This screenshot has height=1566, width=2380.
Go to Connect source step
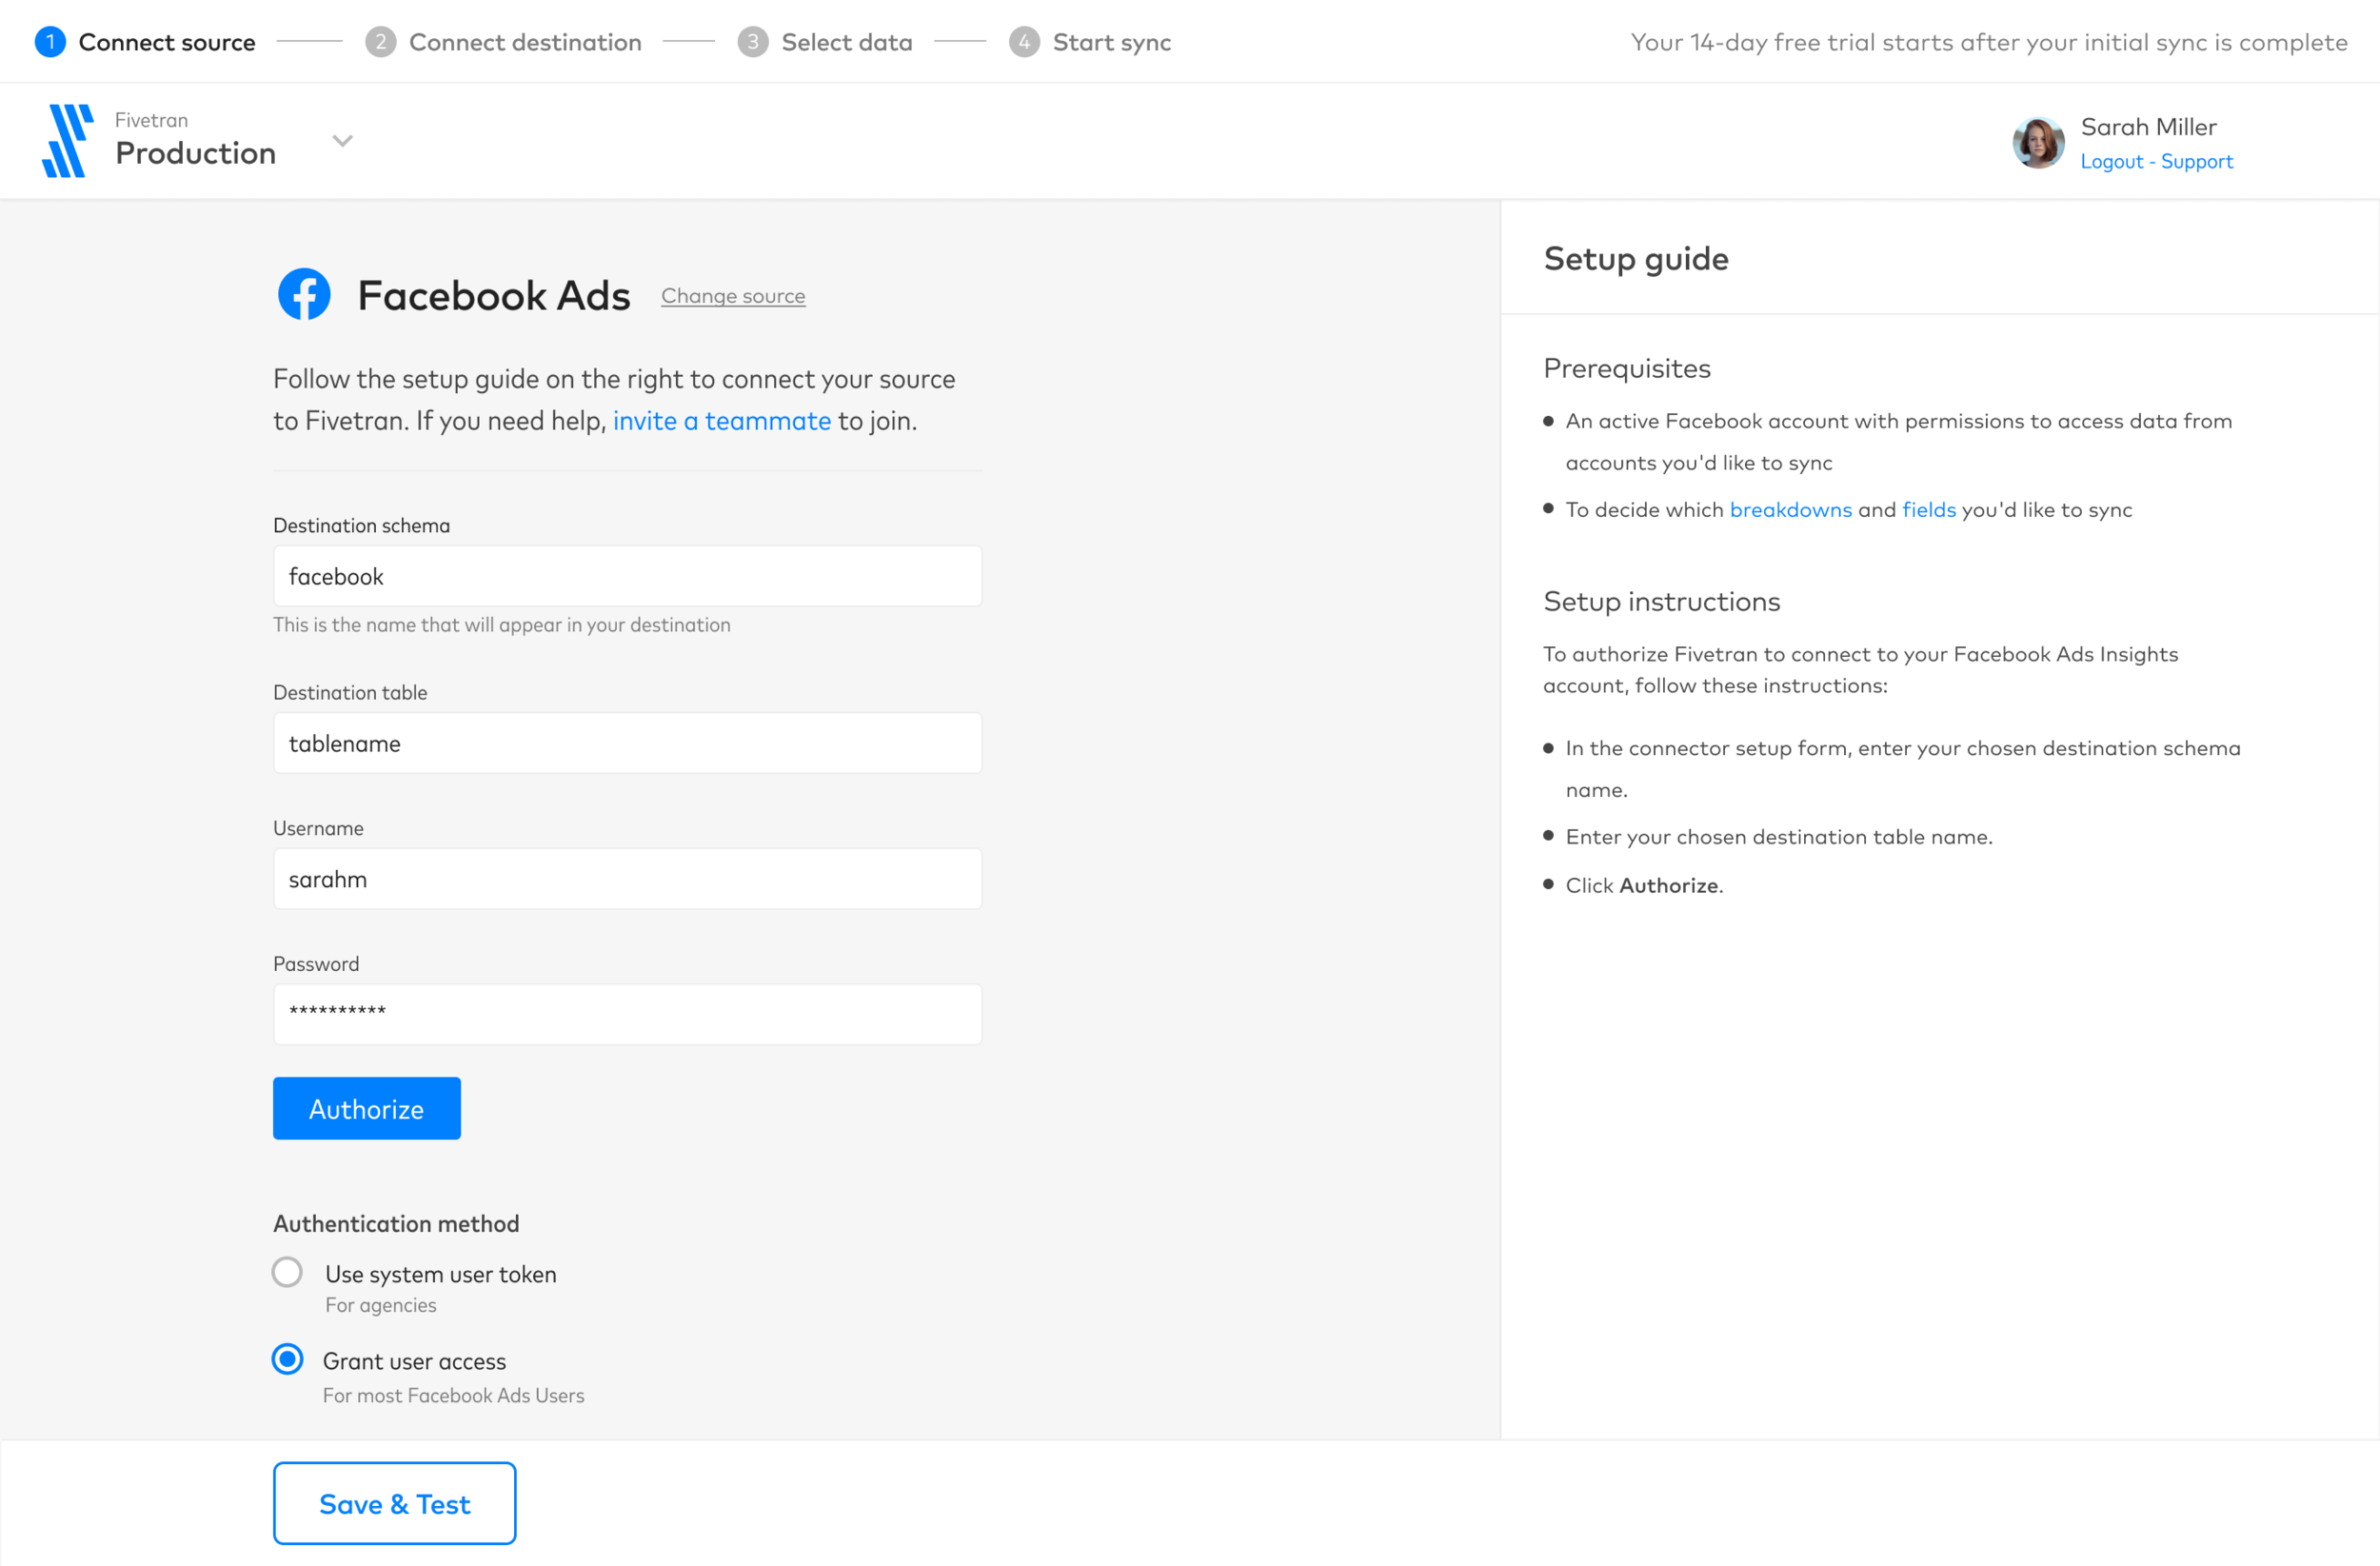click(167, 42)
